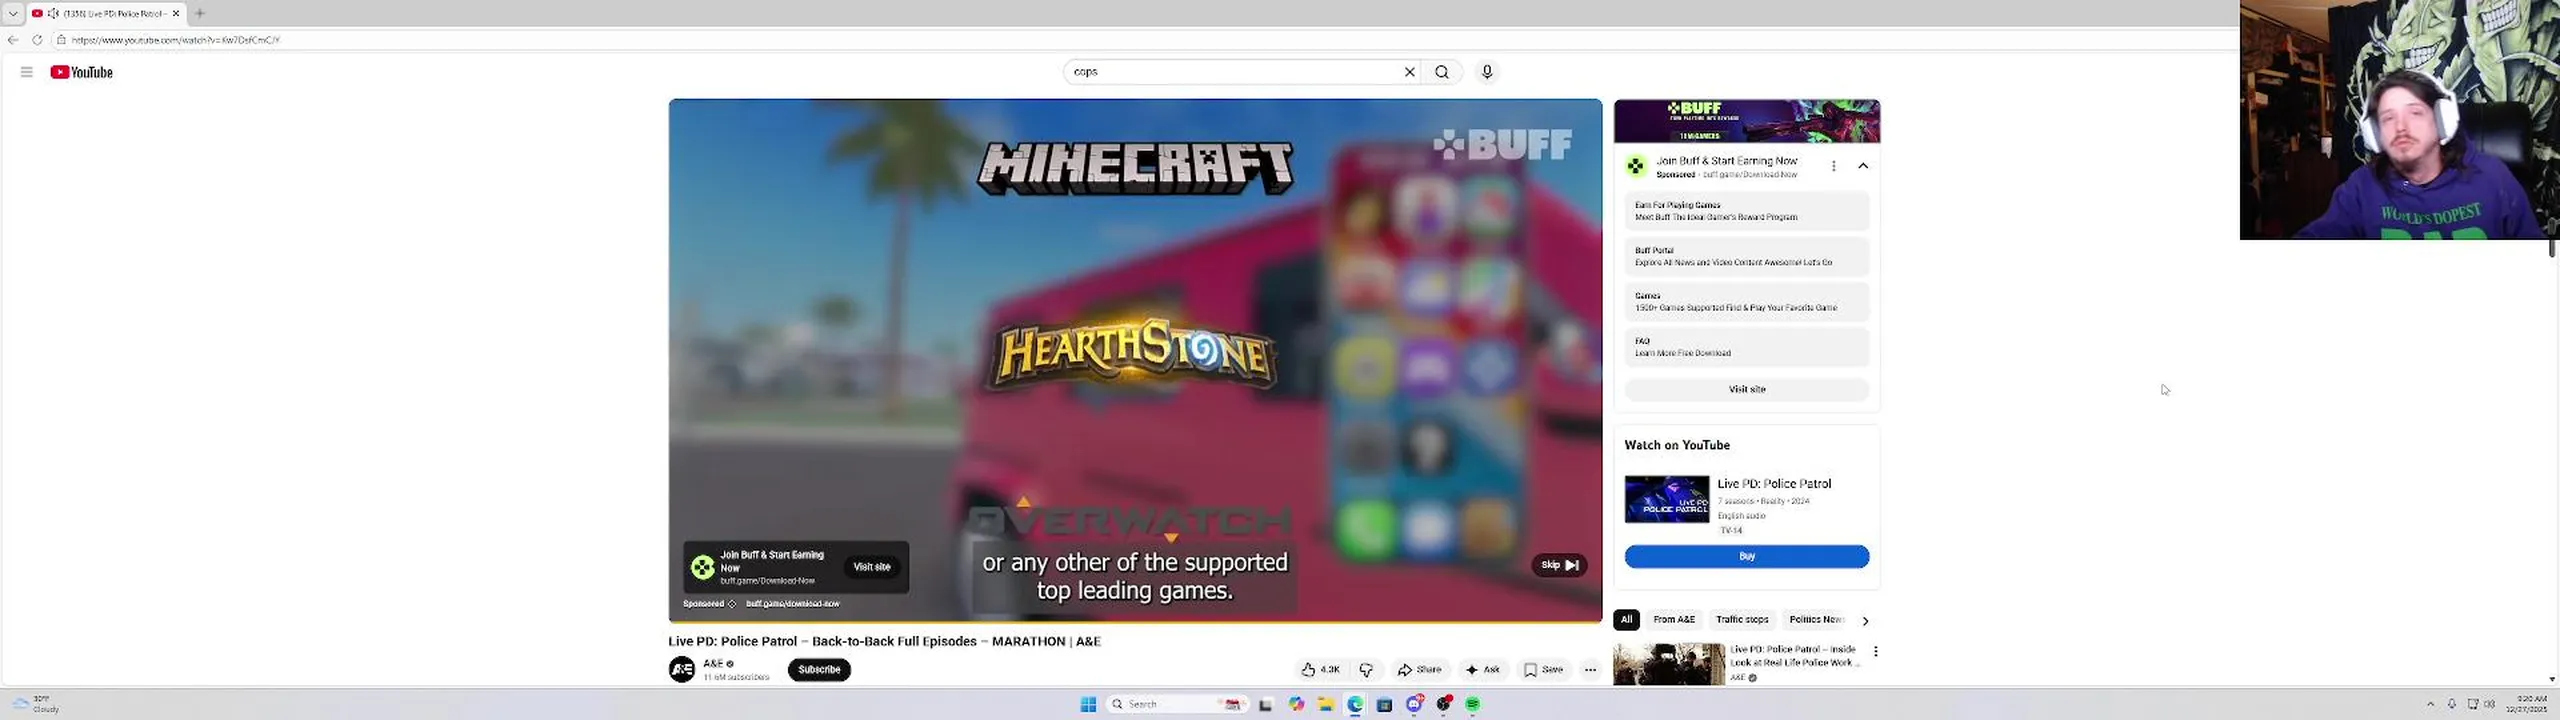Open the Ask button below the video
This screenshot has width=2560, height=720.
[x=1482, y=670]
